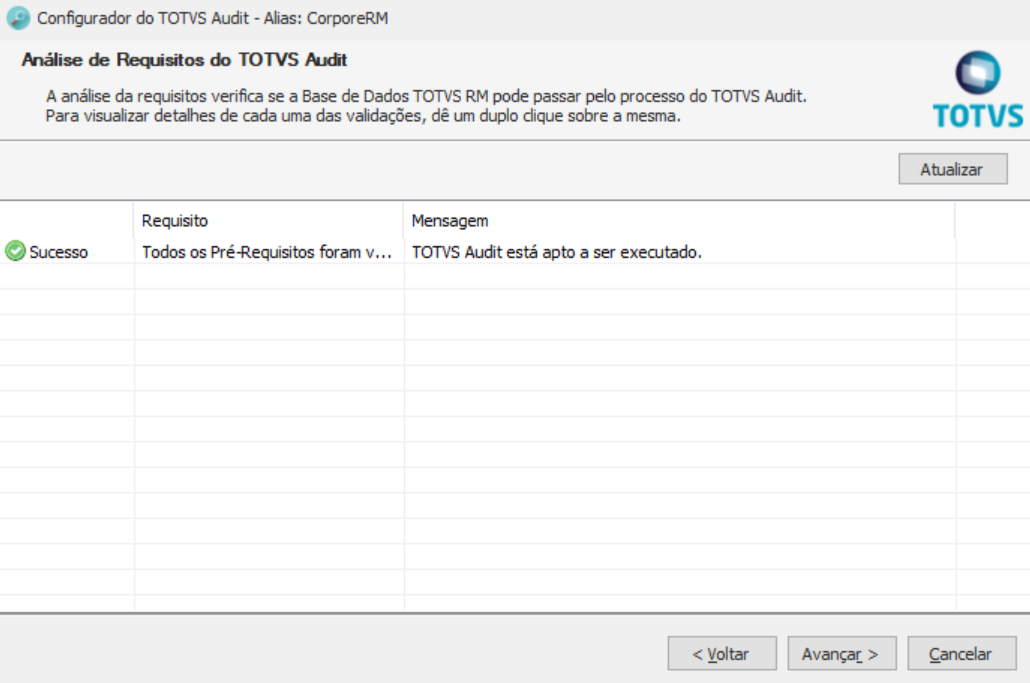This screenshot has width=1030, height=683.
Task: Click the Atualizar button
Action: click(952, 169)
